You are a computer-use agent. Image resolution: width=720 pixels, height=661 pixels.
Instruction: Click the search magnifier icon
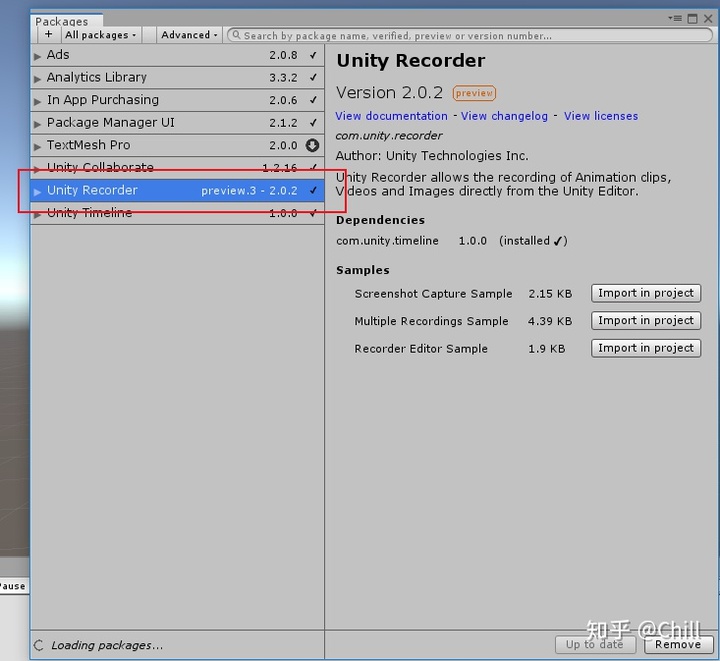pyautogui.click(x=236, y=35)
